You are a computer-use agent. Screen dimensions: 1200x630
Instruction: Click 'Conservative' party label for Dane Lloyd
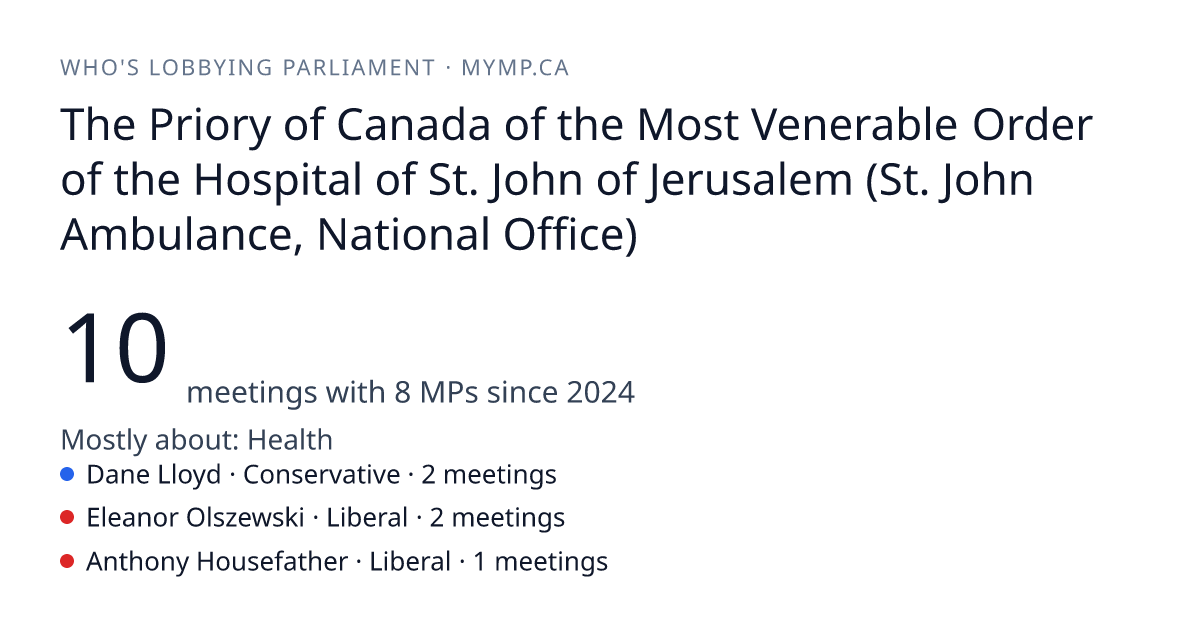[x=321, y=474]
